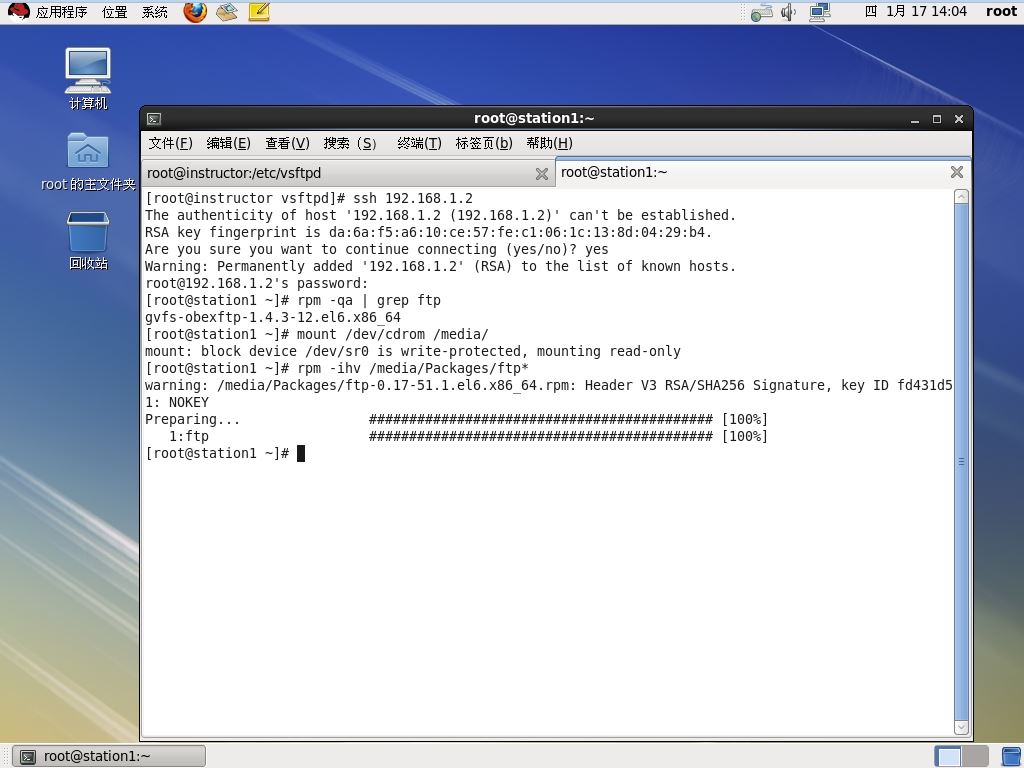
Task: Click the 'rpm -qa | grep ftp' command
Action: click(x=369, y=300)
